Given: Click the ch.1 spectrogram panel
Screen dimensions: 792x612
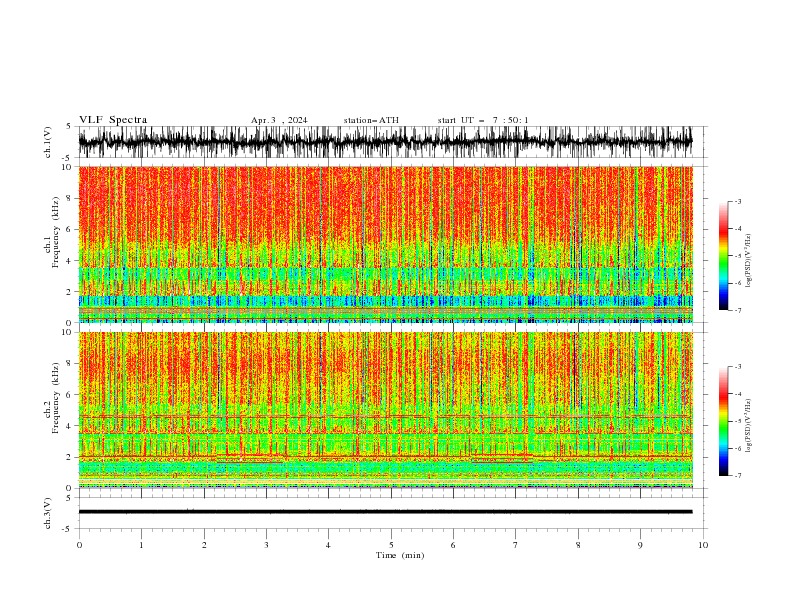Looking at the screenshot, I should coord(385,244).
